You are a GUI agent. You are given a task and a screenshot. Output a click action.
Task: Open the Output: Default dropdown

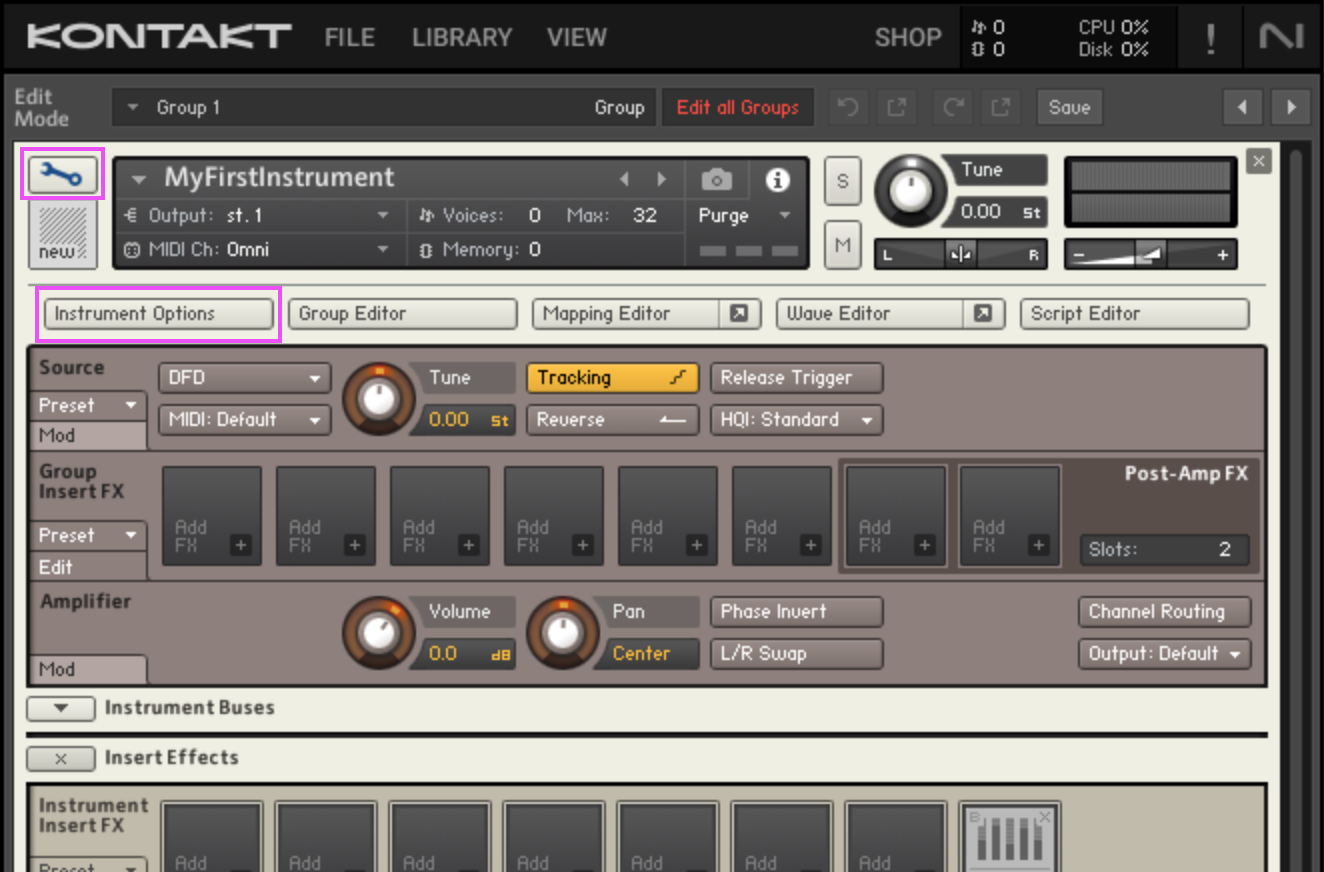[1164, 654]
